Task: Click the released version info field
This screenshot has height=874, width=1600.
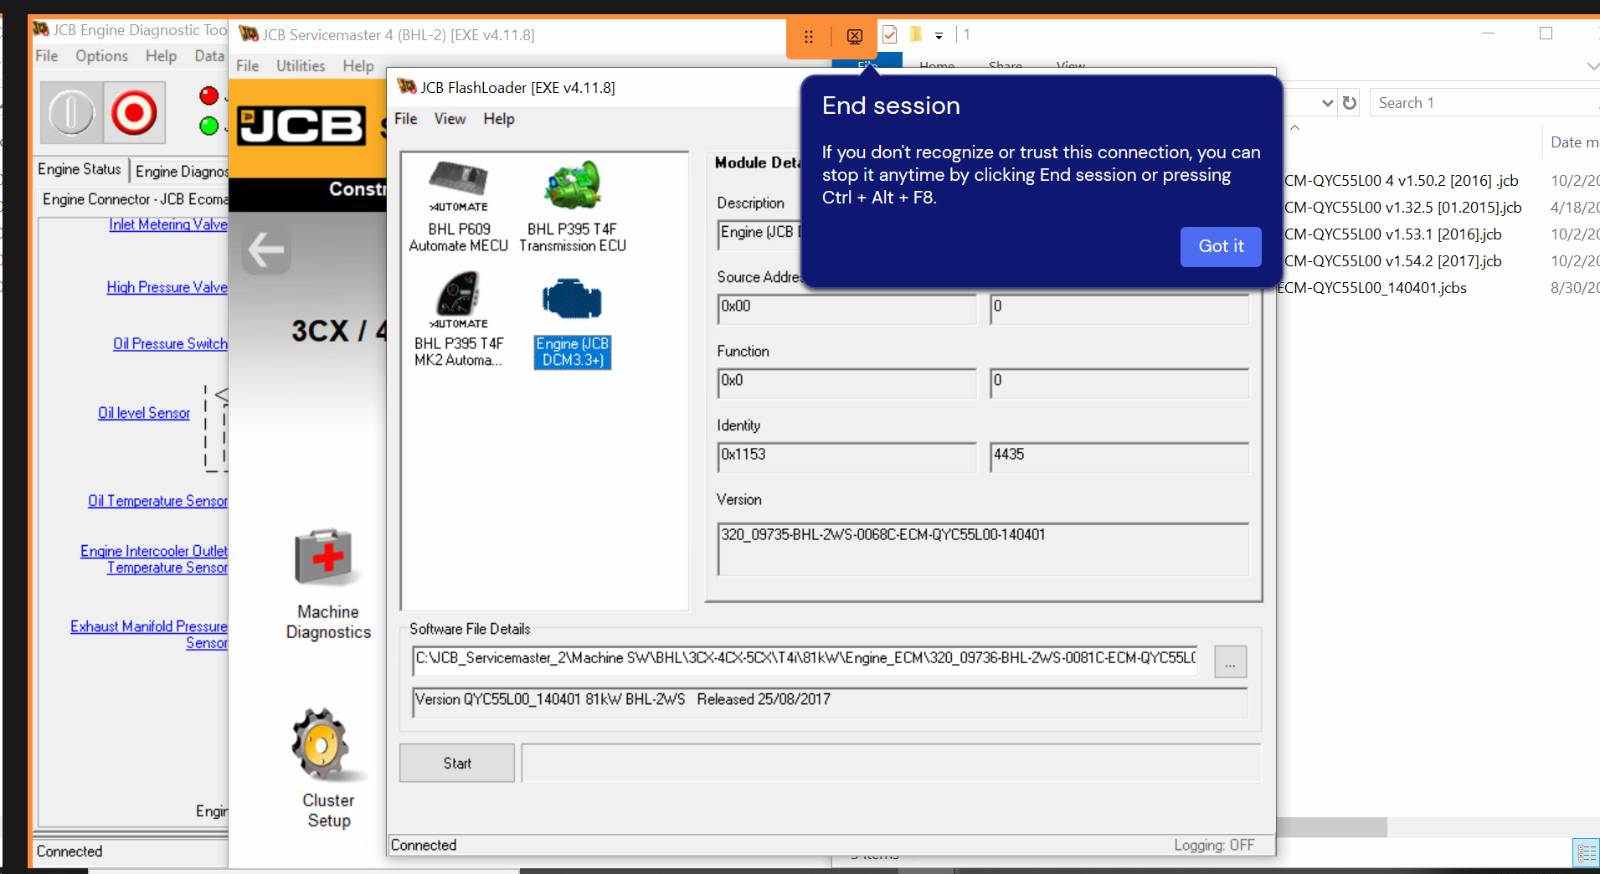Action: pos(829,702)
